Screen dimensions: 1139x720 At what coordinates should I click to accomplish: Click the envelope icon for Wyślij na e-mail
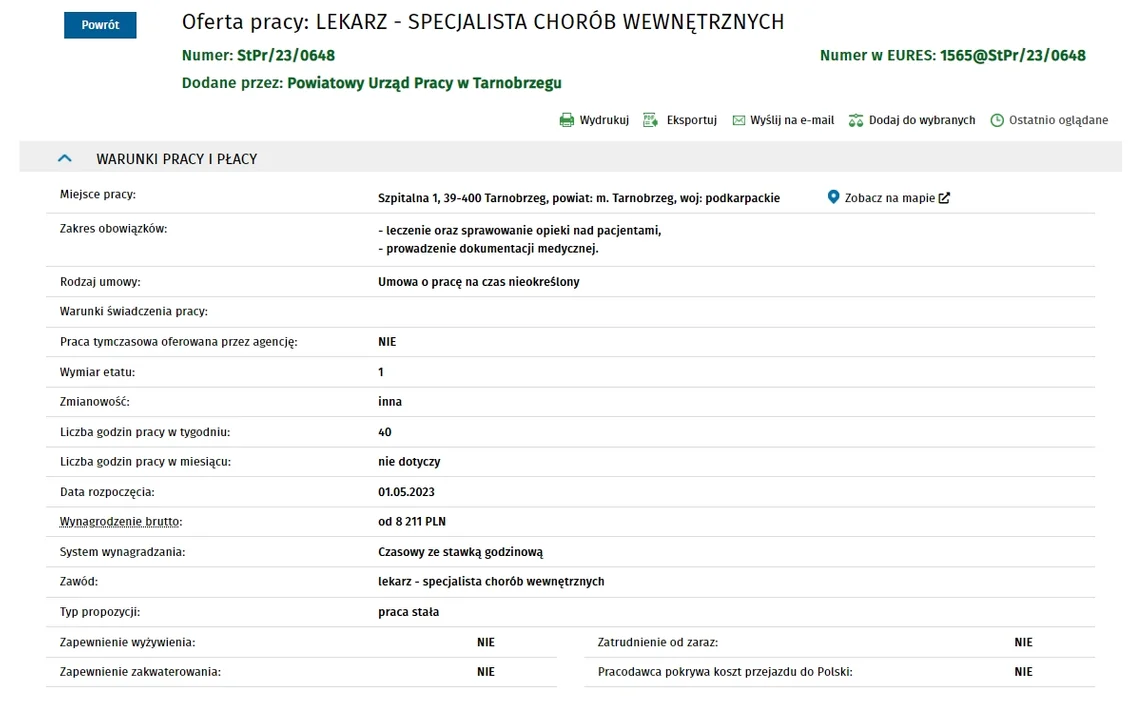pos(739,120)
